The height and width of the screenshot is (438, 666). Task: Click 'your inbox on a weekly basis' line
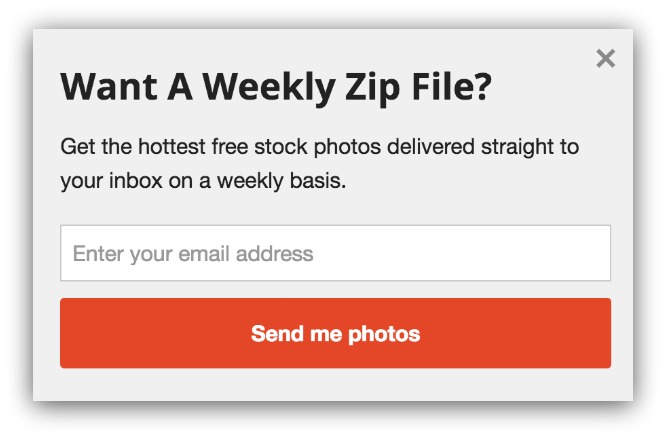point(203,181)
